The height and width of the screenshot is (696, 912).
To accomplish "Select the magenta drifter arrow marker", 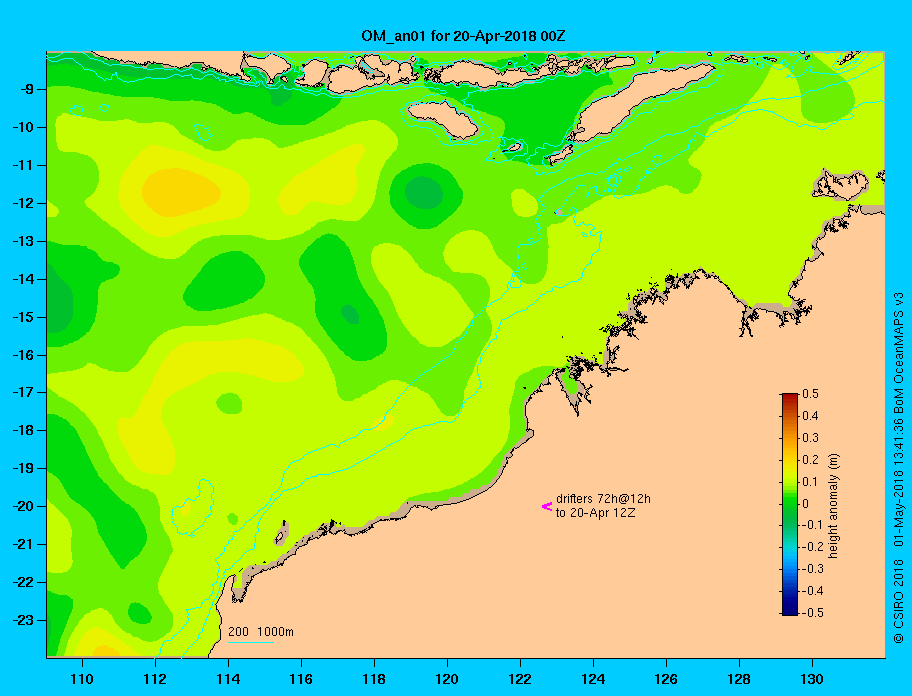I will [547, 506].
